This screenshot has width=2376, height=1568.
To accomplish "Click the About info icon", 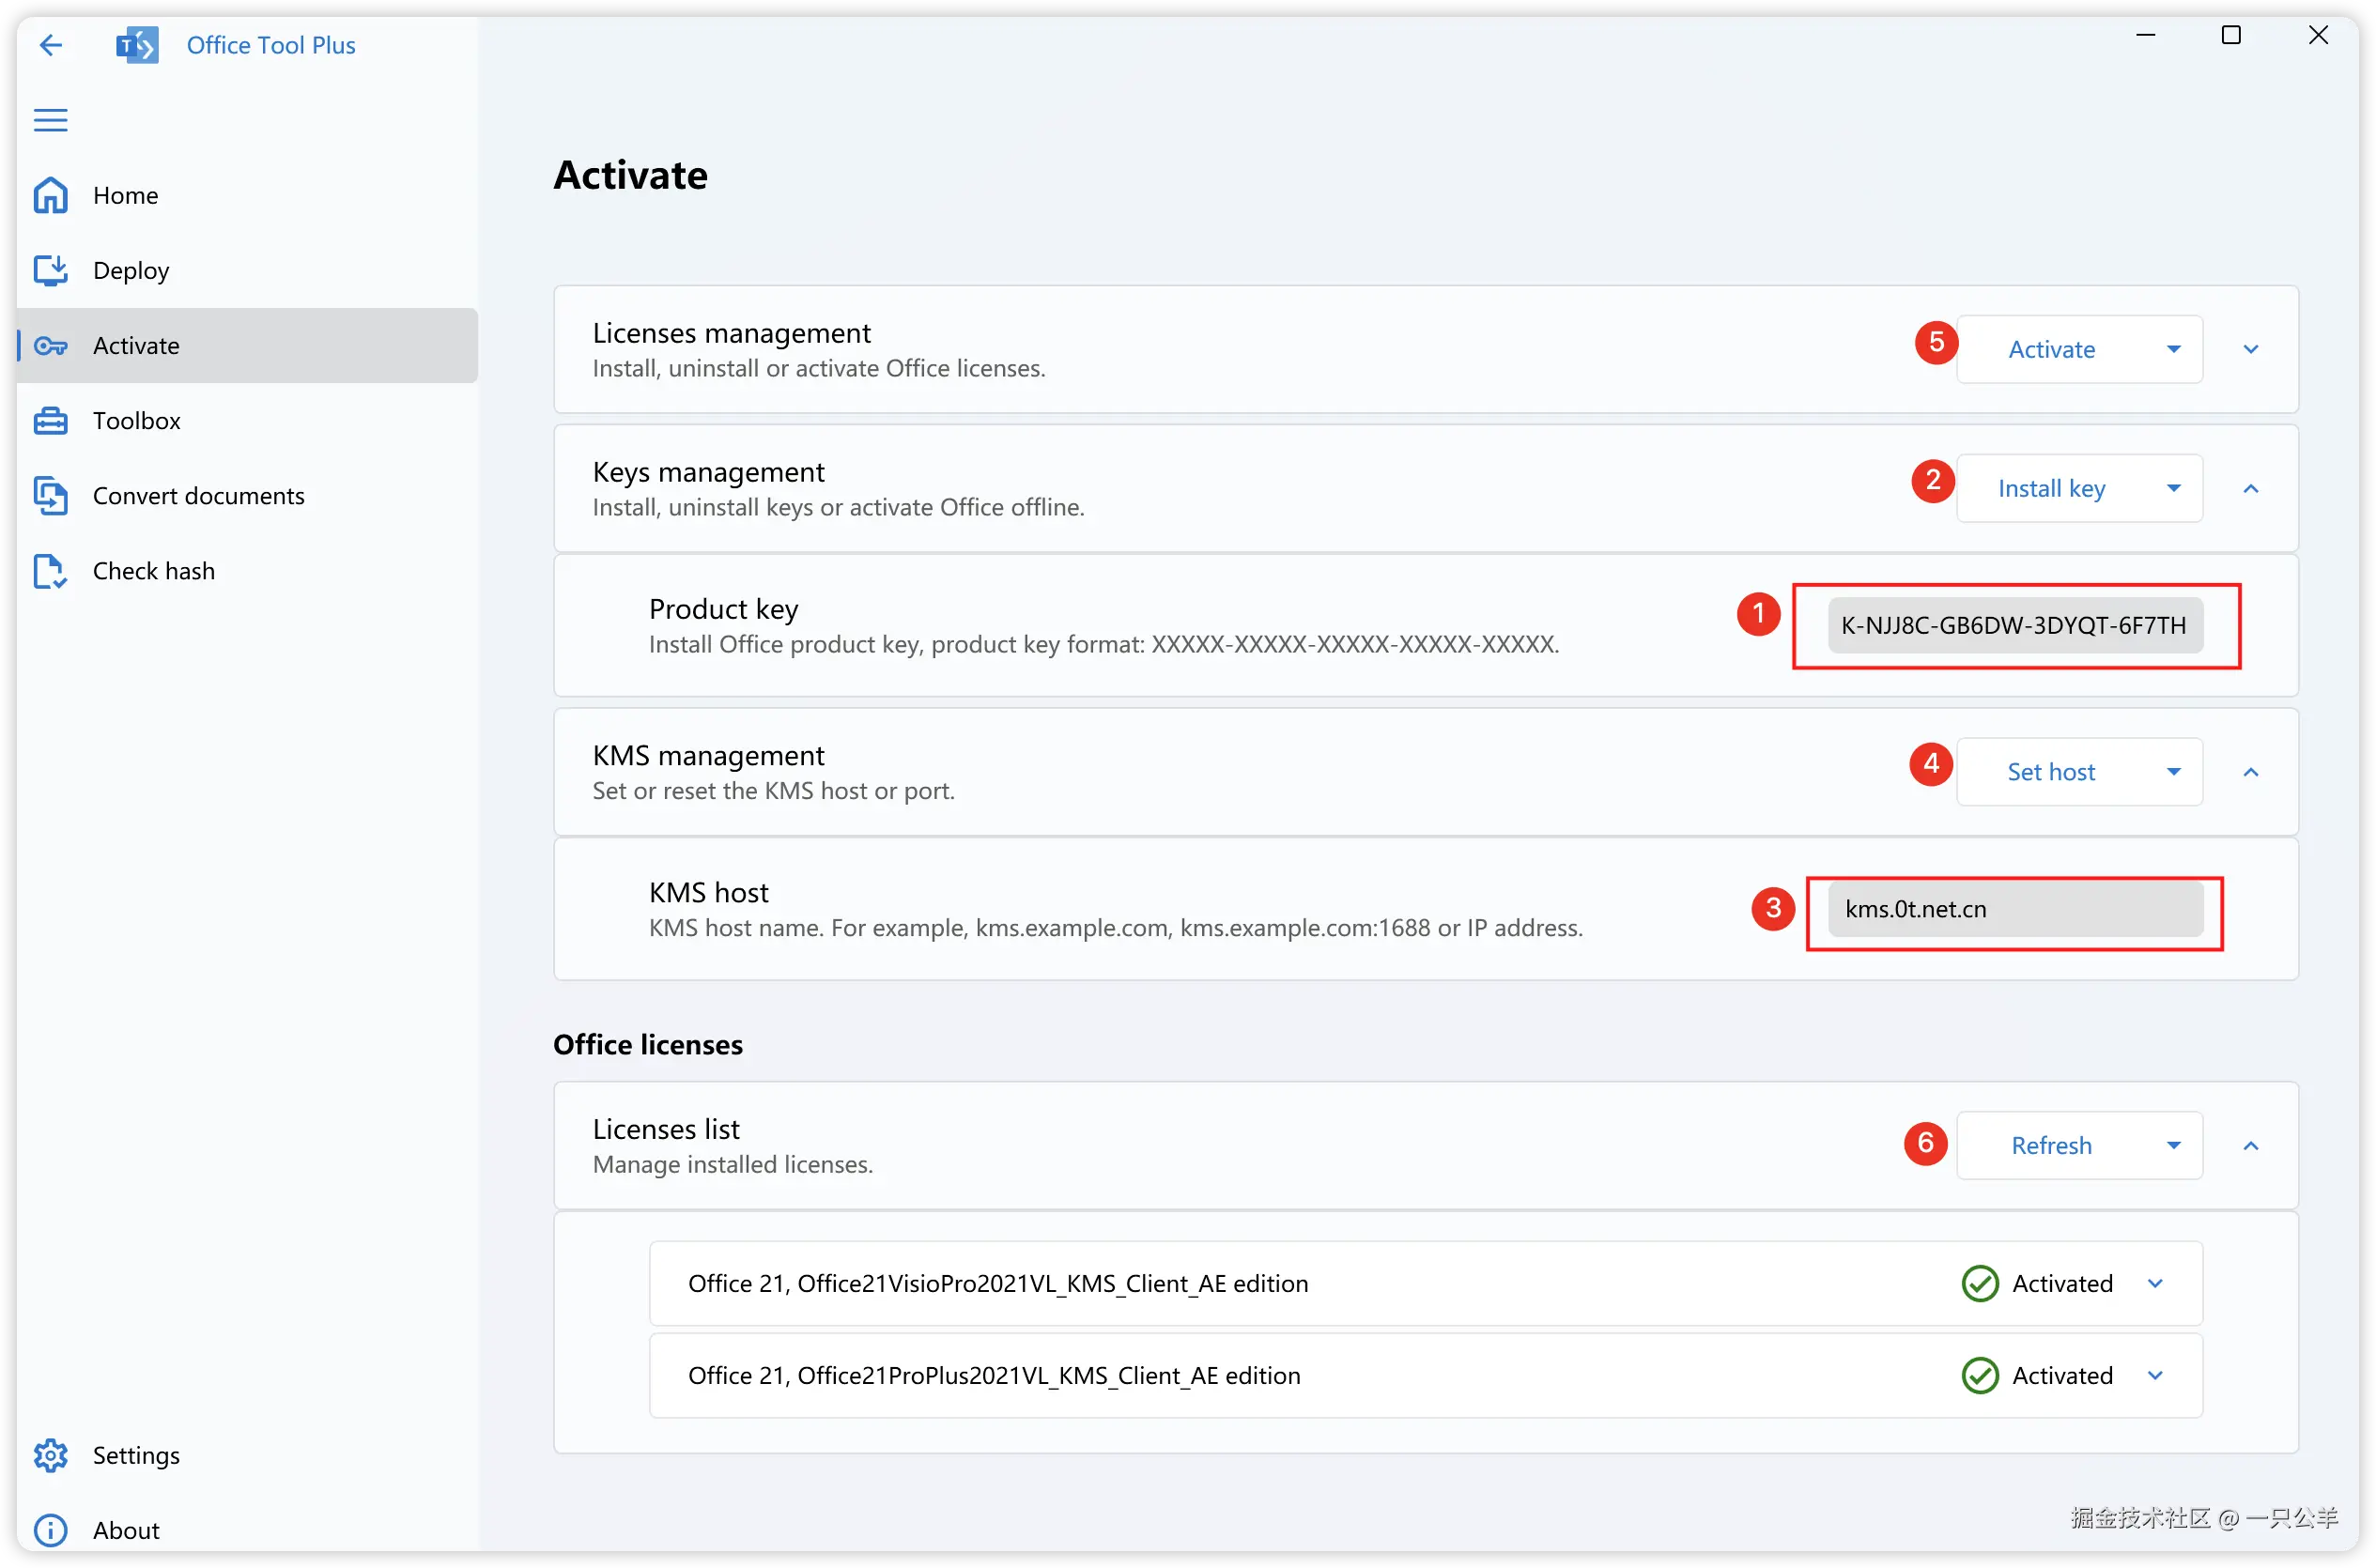I will pyautogui.click(x=51, y=1529).
